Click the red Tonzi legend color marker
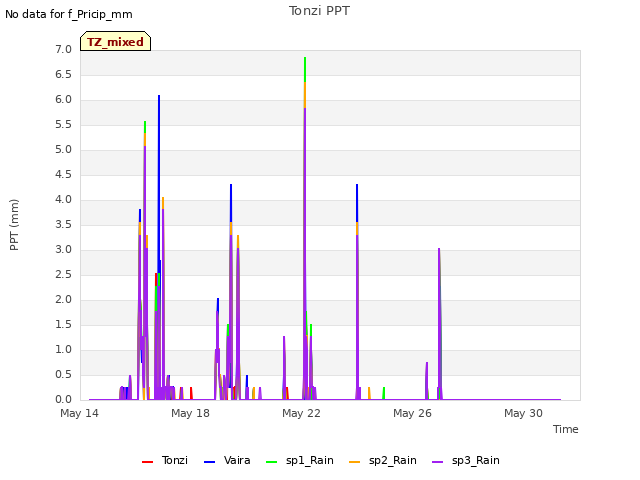 click(x=147, y=462)
